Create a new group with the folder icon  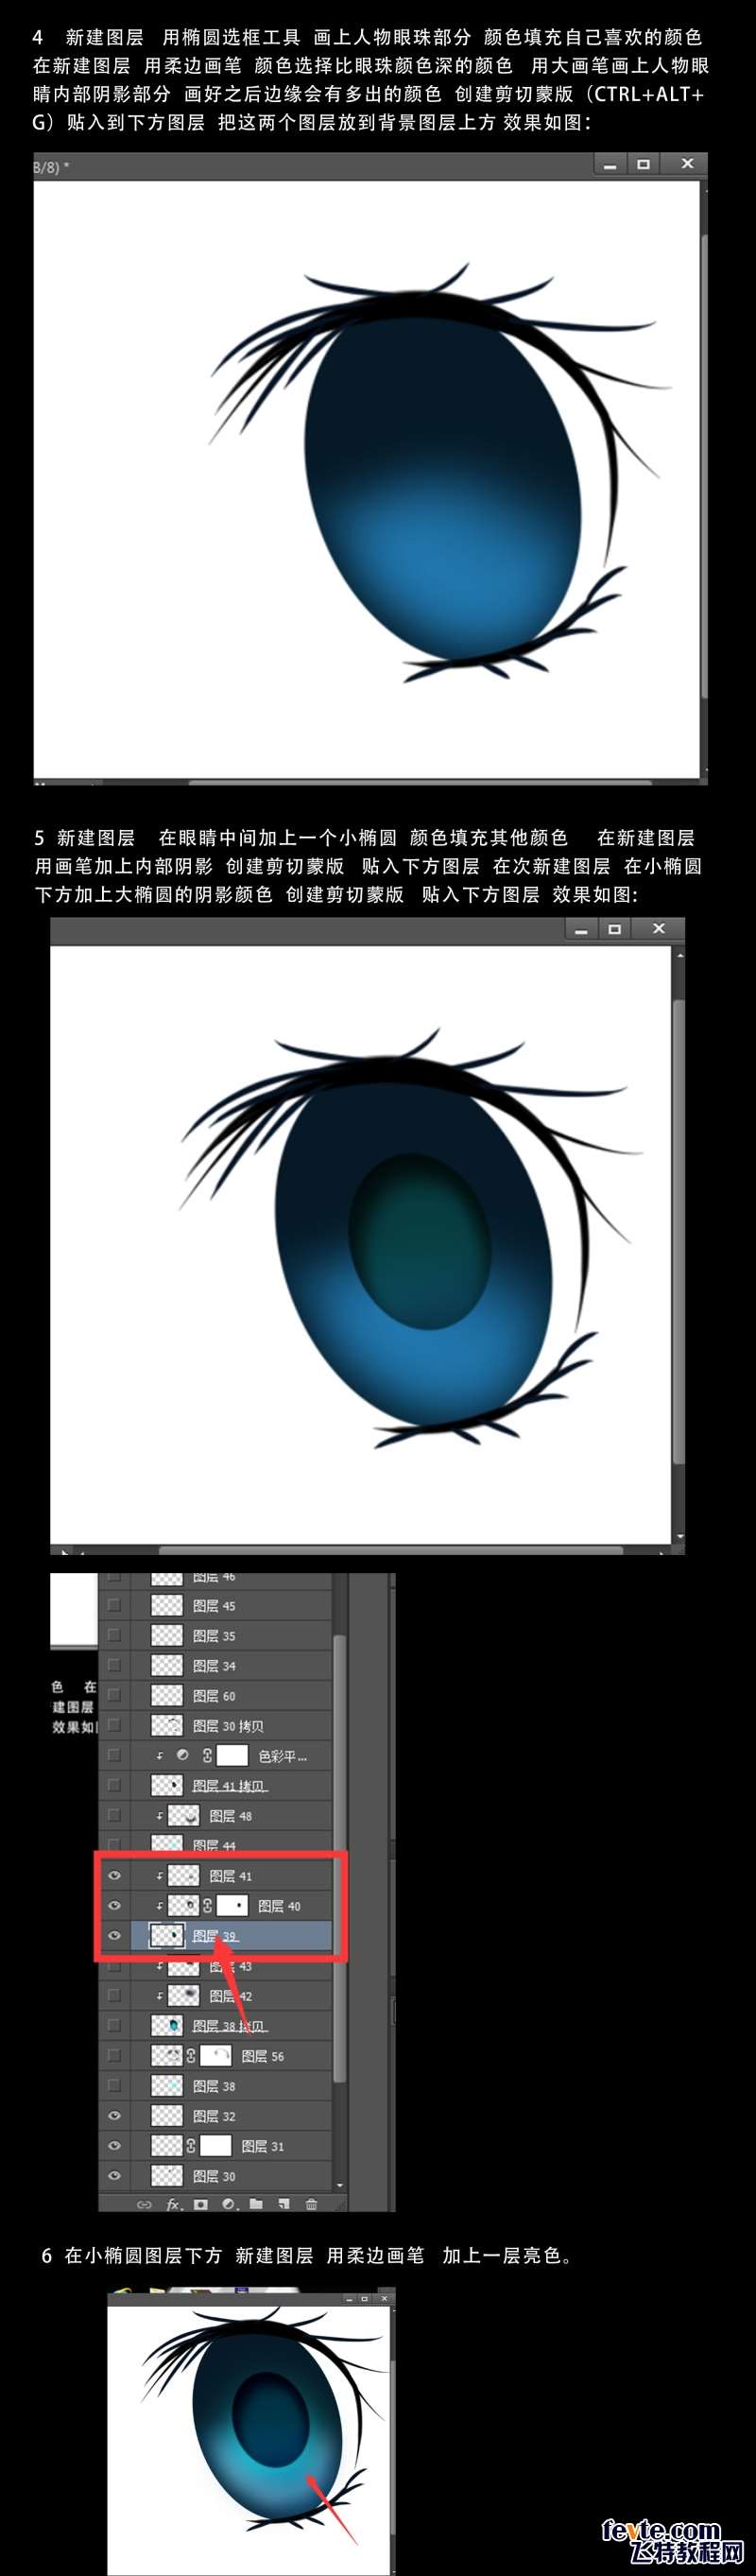tap(256, 2204)
